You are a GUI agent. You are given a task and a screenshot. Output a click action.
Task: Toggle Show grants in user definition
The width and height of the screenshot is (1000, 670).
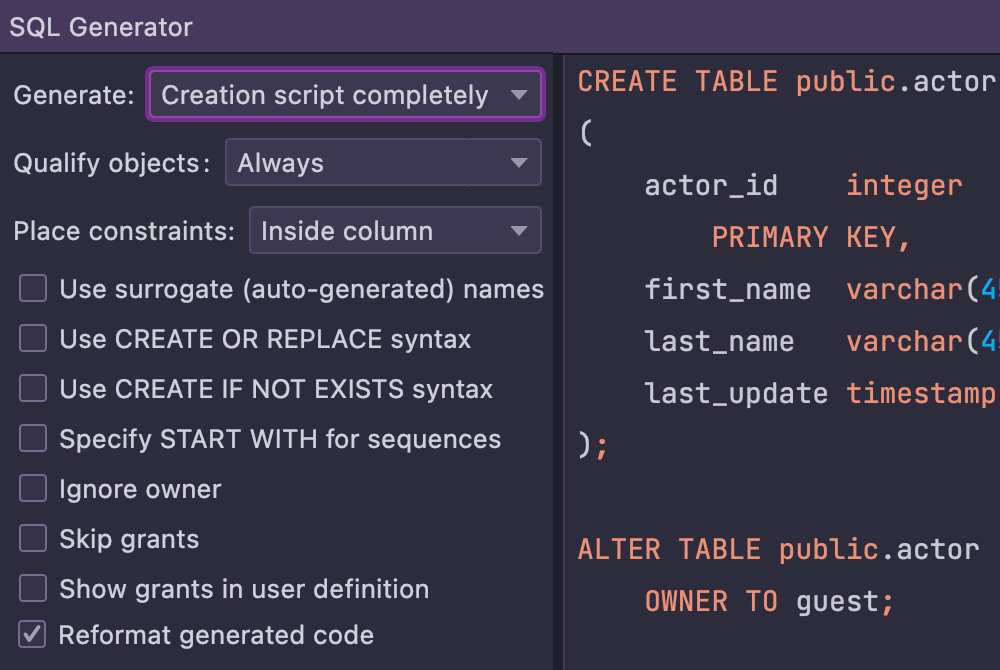coord(33,589)
